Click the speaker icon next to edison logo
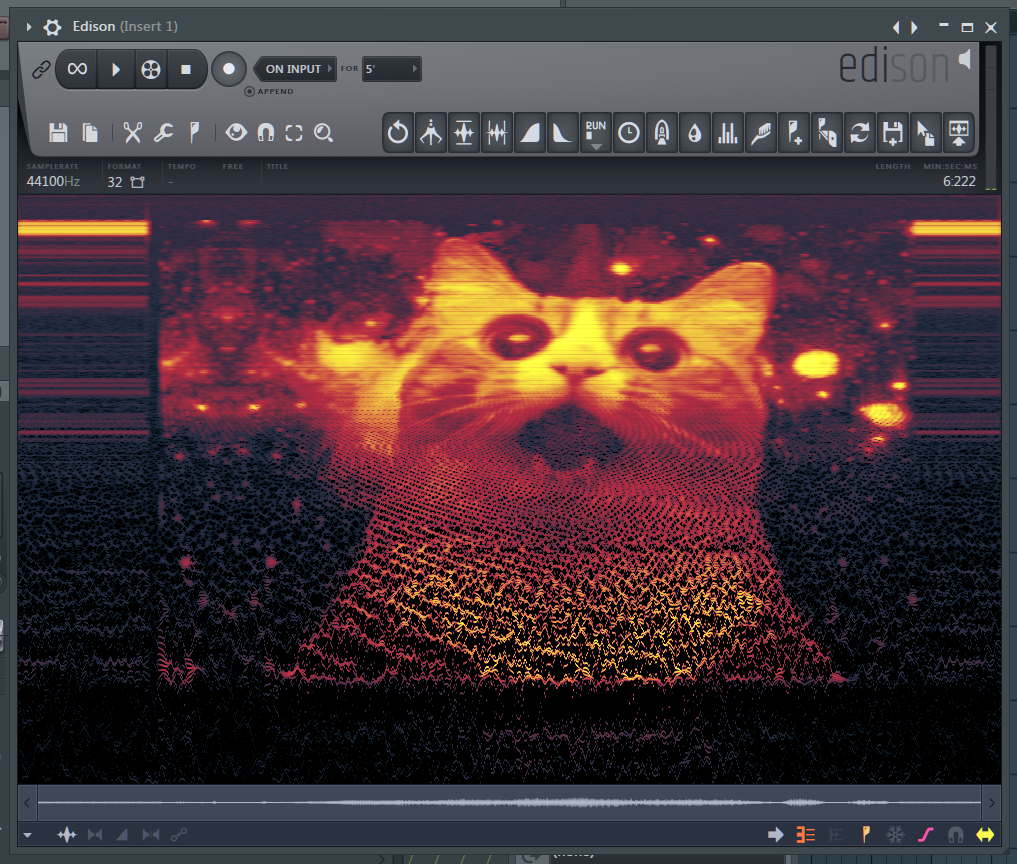The image size is (1017, 864). tap(965, 59)
